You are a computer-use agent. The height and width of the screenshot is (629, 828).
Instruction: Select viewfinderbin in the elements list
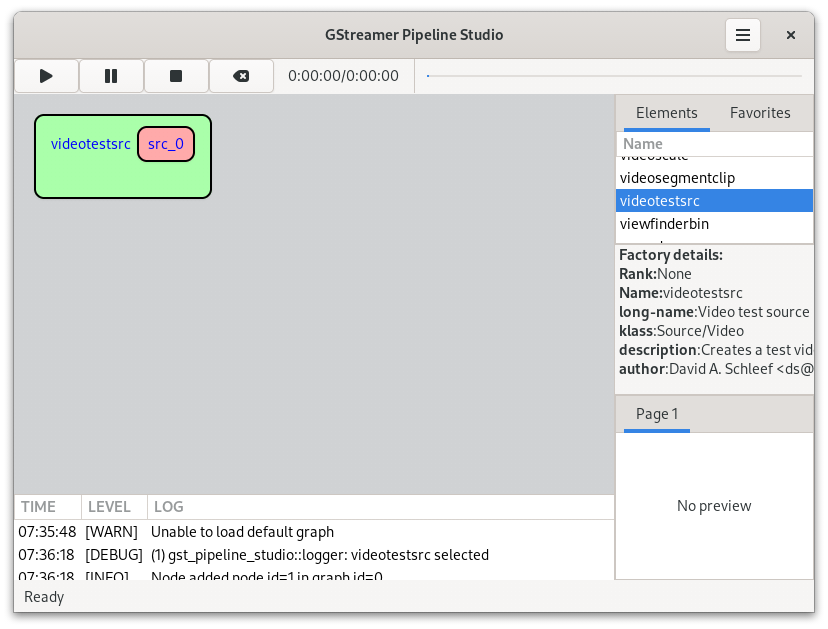(714, 224)
